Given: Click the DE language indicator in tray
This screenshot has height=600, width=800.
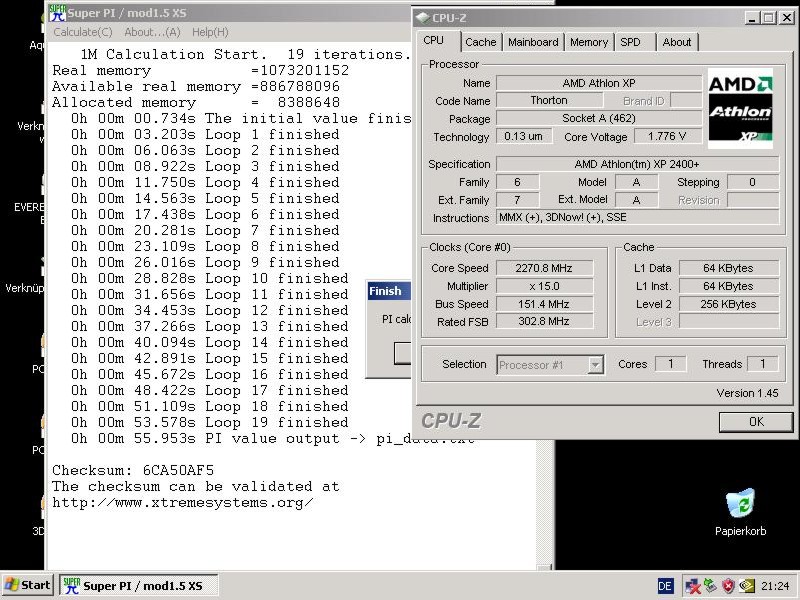Looking at the screenshot, I should point(665,586).
